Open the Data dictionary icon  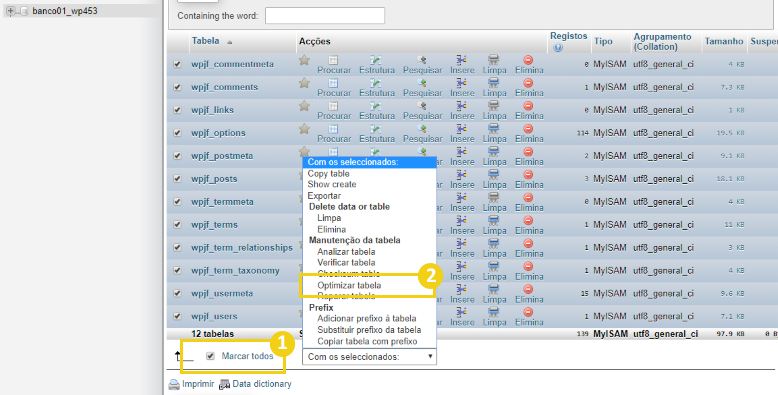[225, 385]
